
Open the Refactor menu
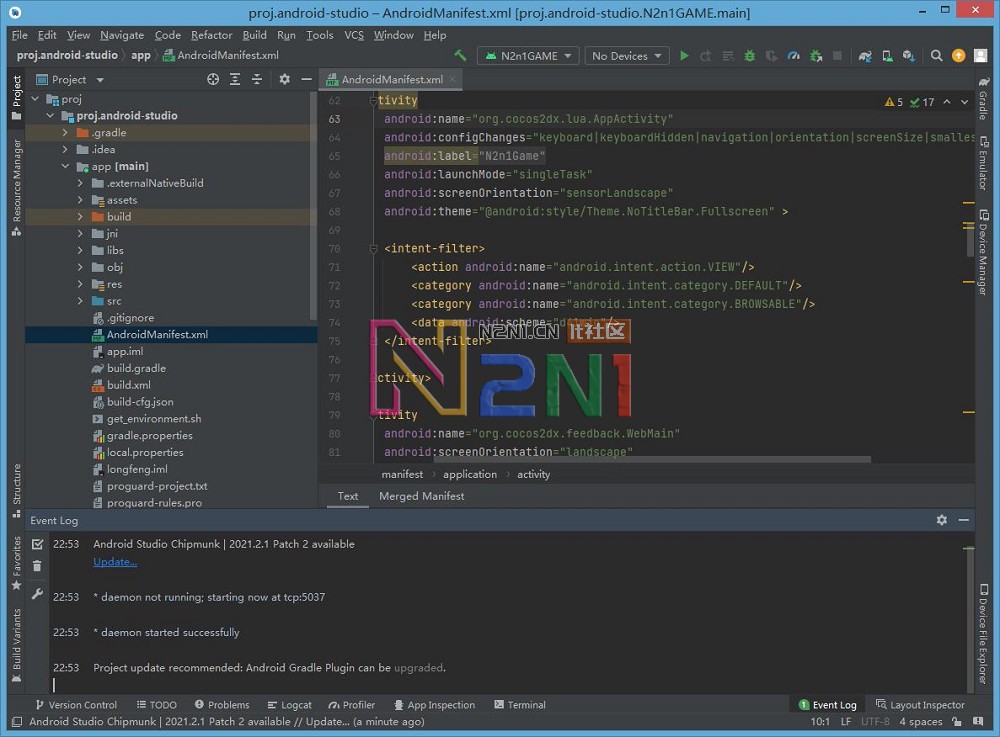211,34
